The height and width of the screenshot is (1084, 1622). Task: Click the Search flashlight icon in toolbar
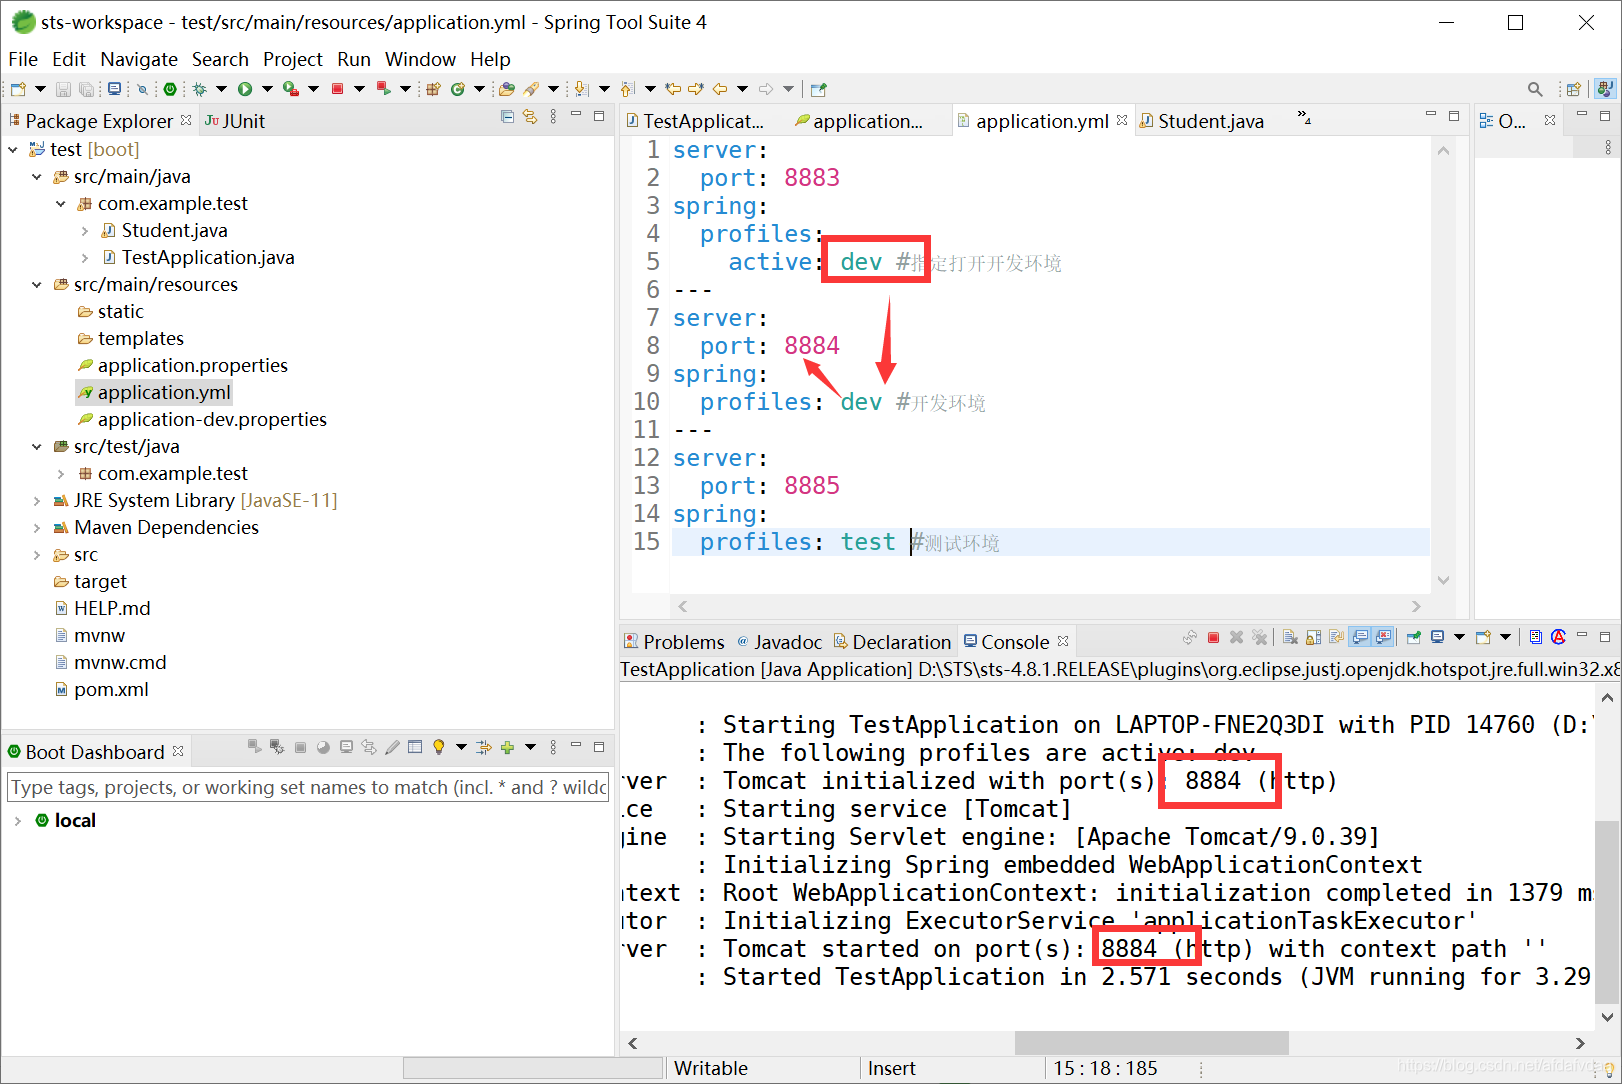(x=531, y=89)
